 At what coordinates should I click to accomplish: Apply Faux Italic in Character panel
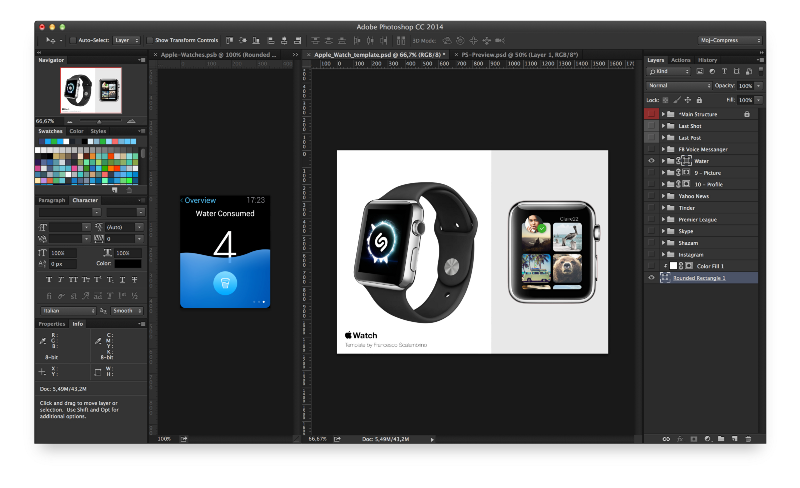(61, 280)
